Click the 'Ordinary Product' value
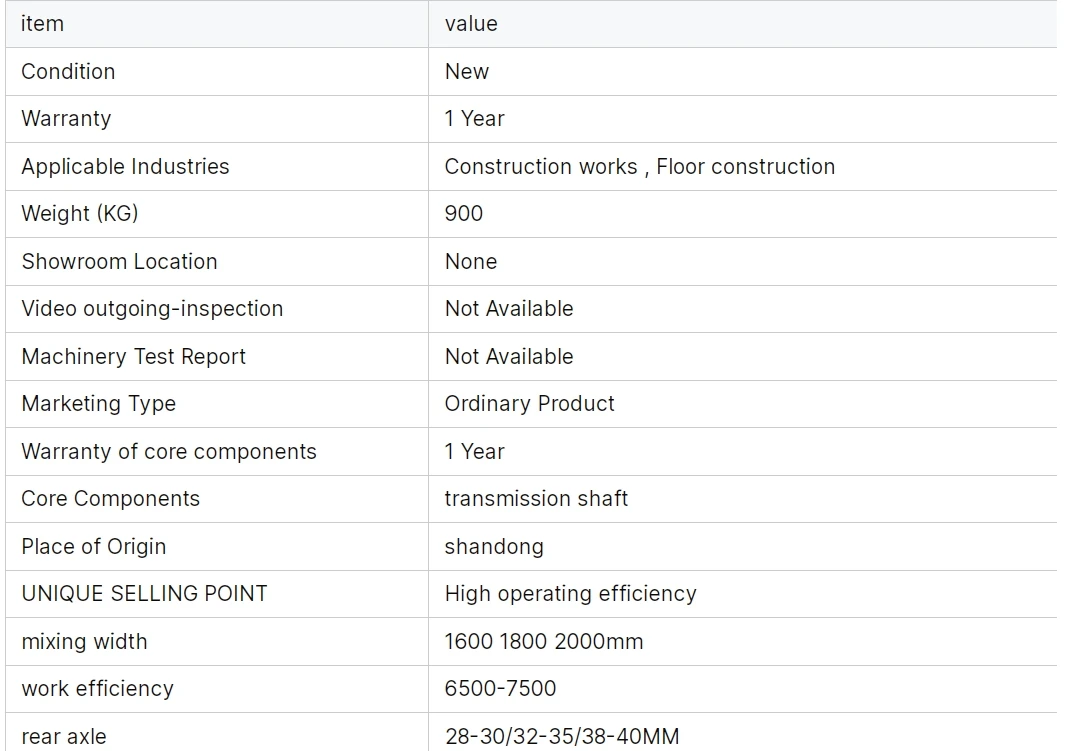The height and width of the screenshot is (751, 1080). click(529, 404)
